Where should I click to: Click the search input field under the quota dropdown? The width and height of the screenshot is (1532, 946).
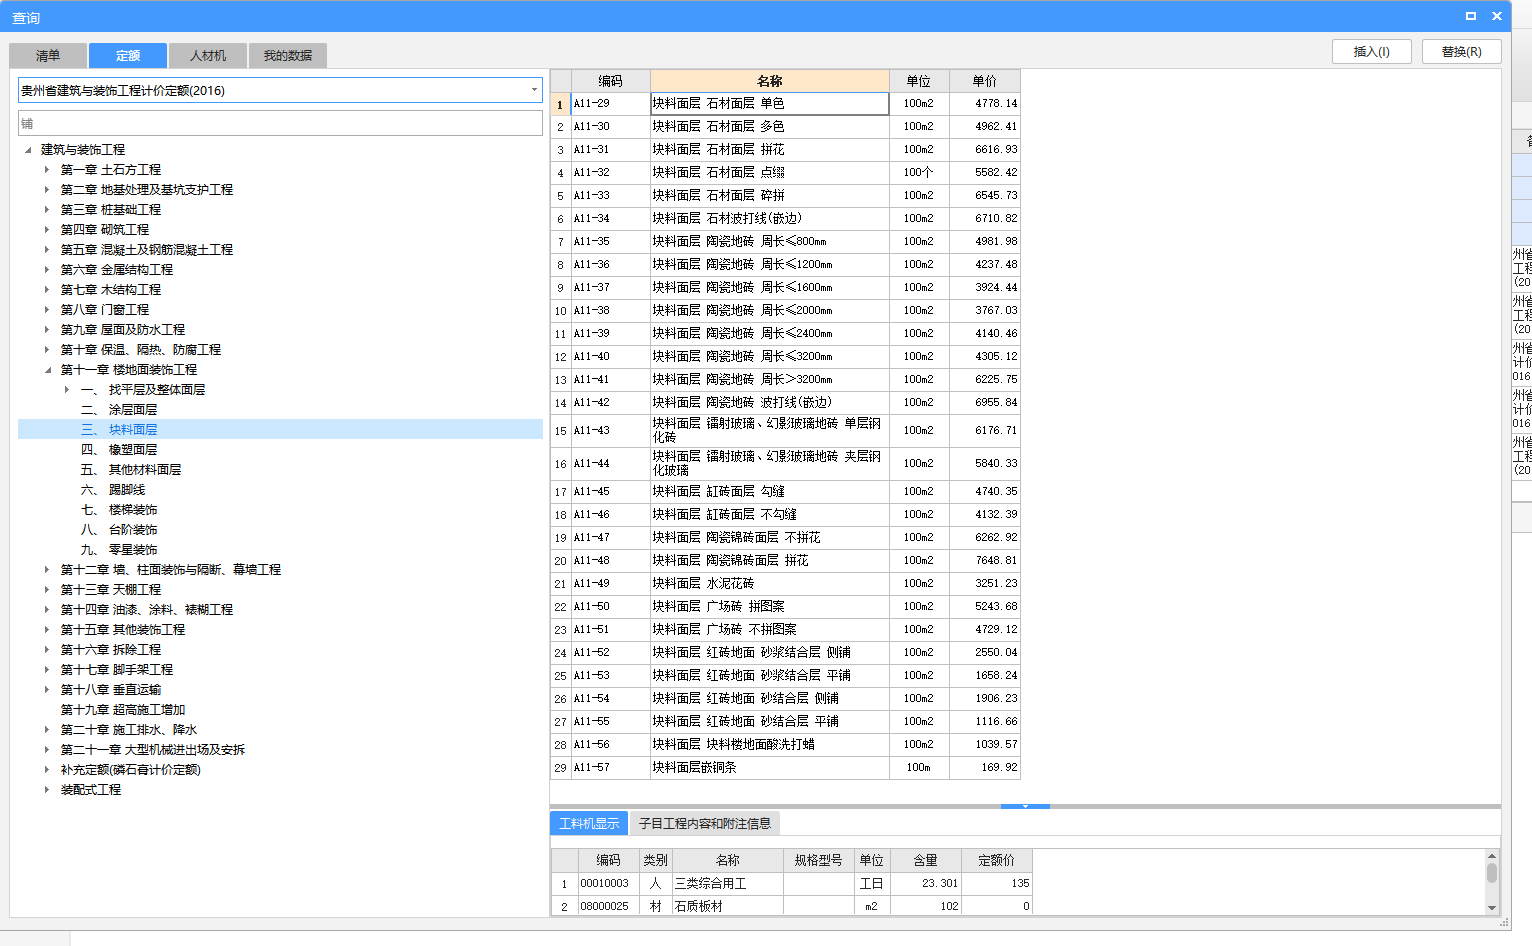coord(280,123)
